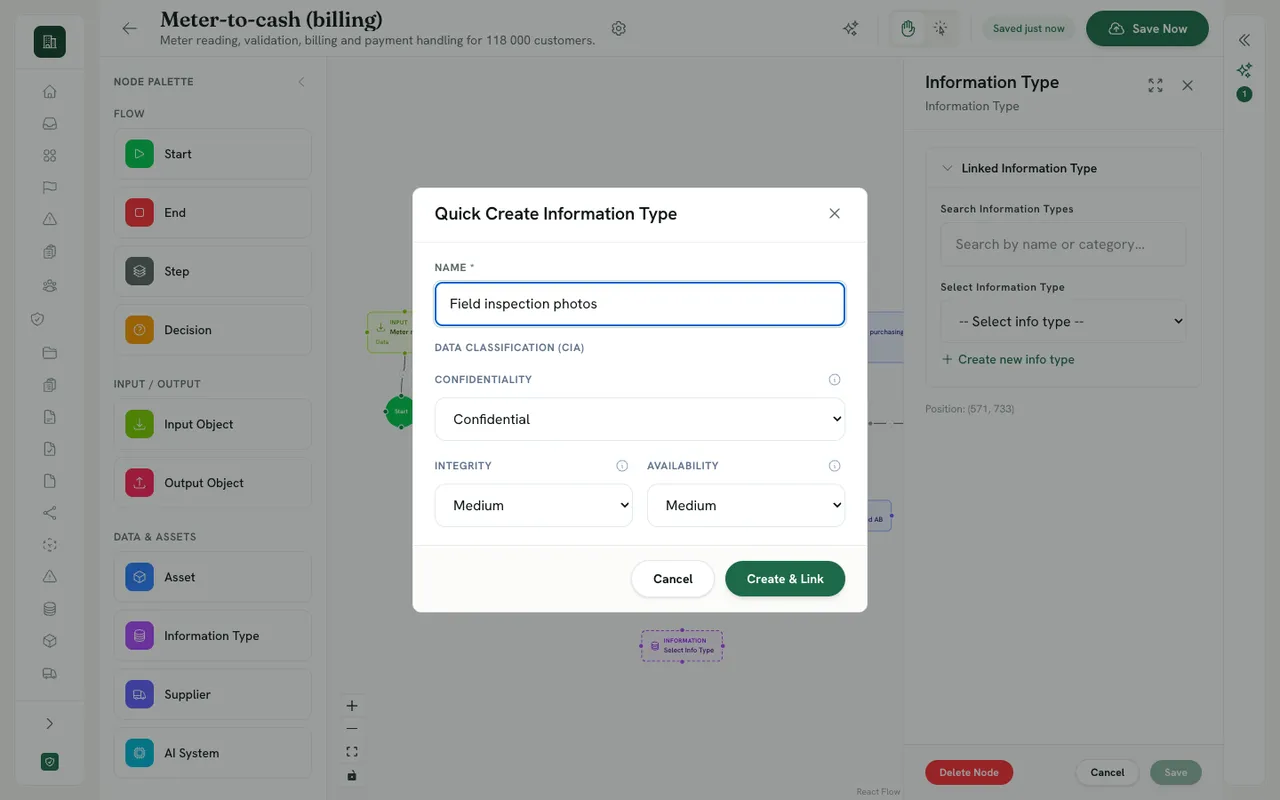Click the Delete Node button
Screen dimensions: 1280x800
[969, 772]
